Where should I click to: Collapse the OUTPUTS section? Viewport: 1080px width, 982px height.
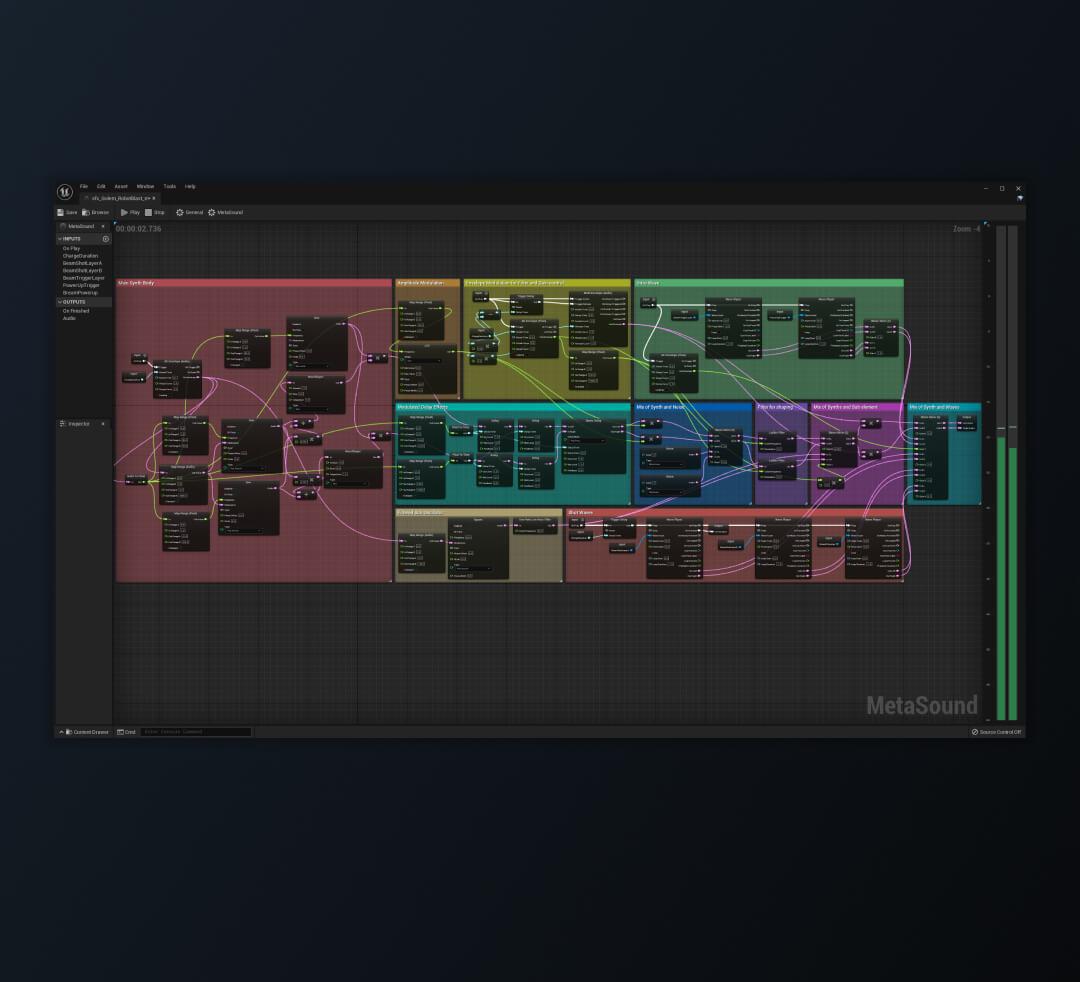click(60, 302)
